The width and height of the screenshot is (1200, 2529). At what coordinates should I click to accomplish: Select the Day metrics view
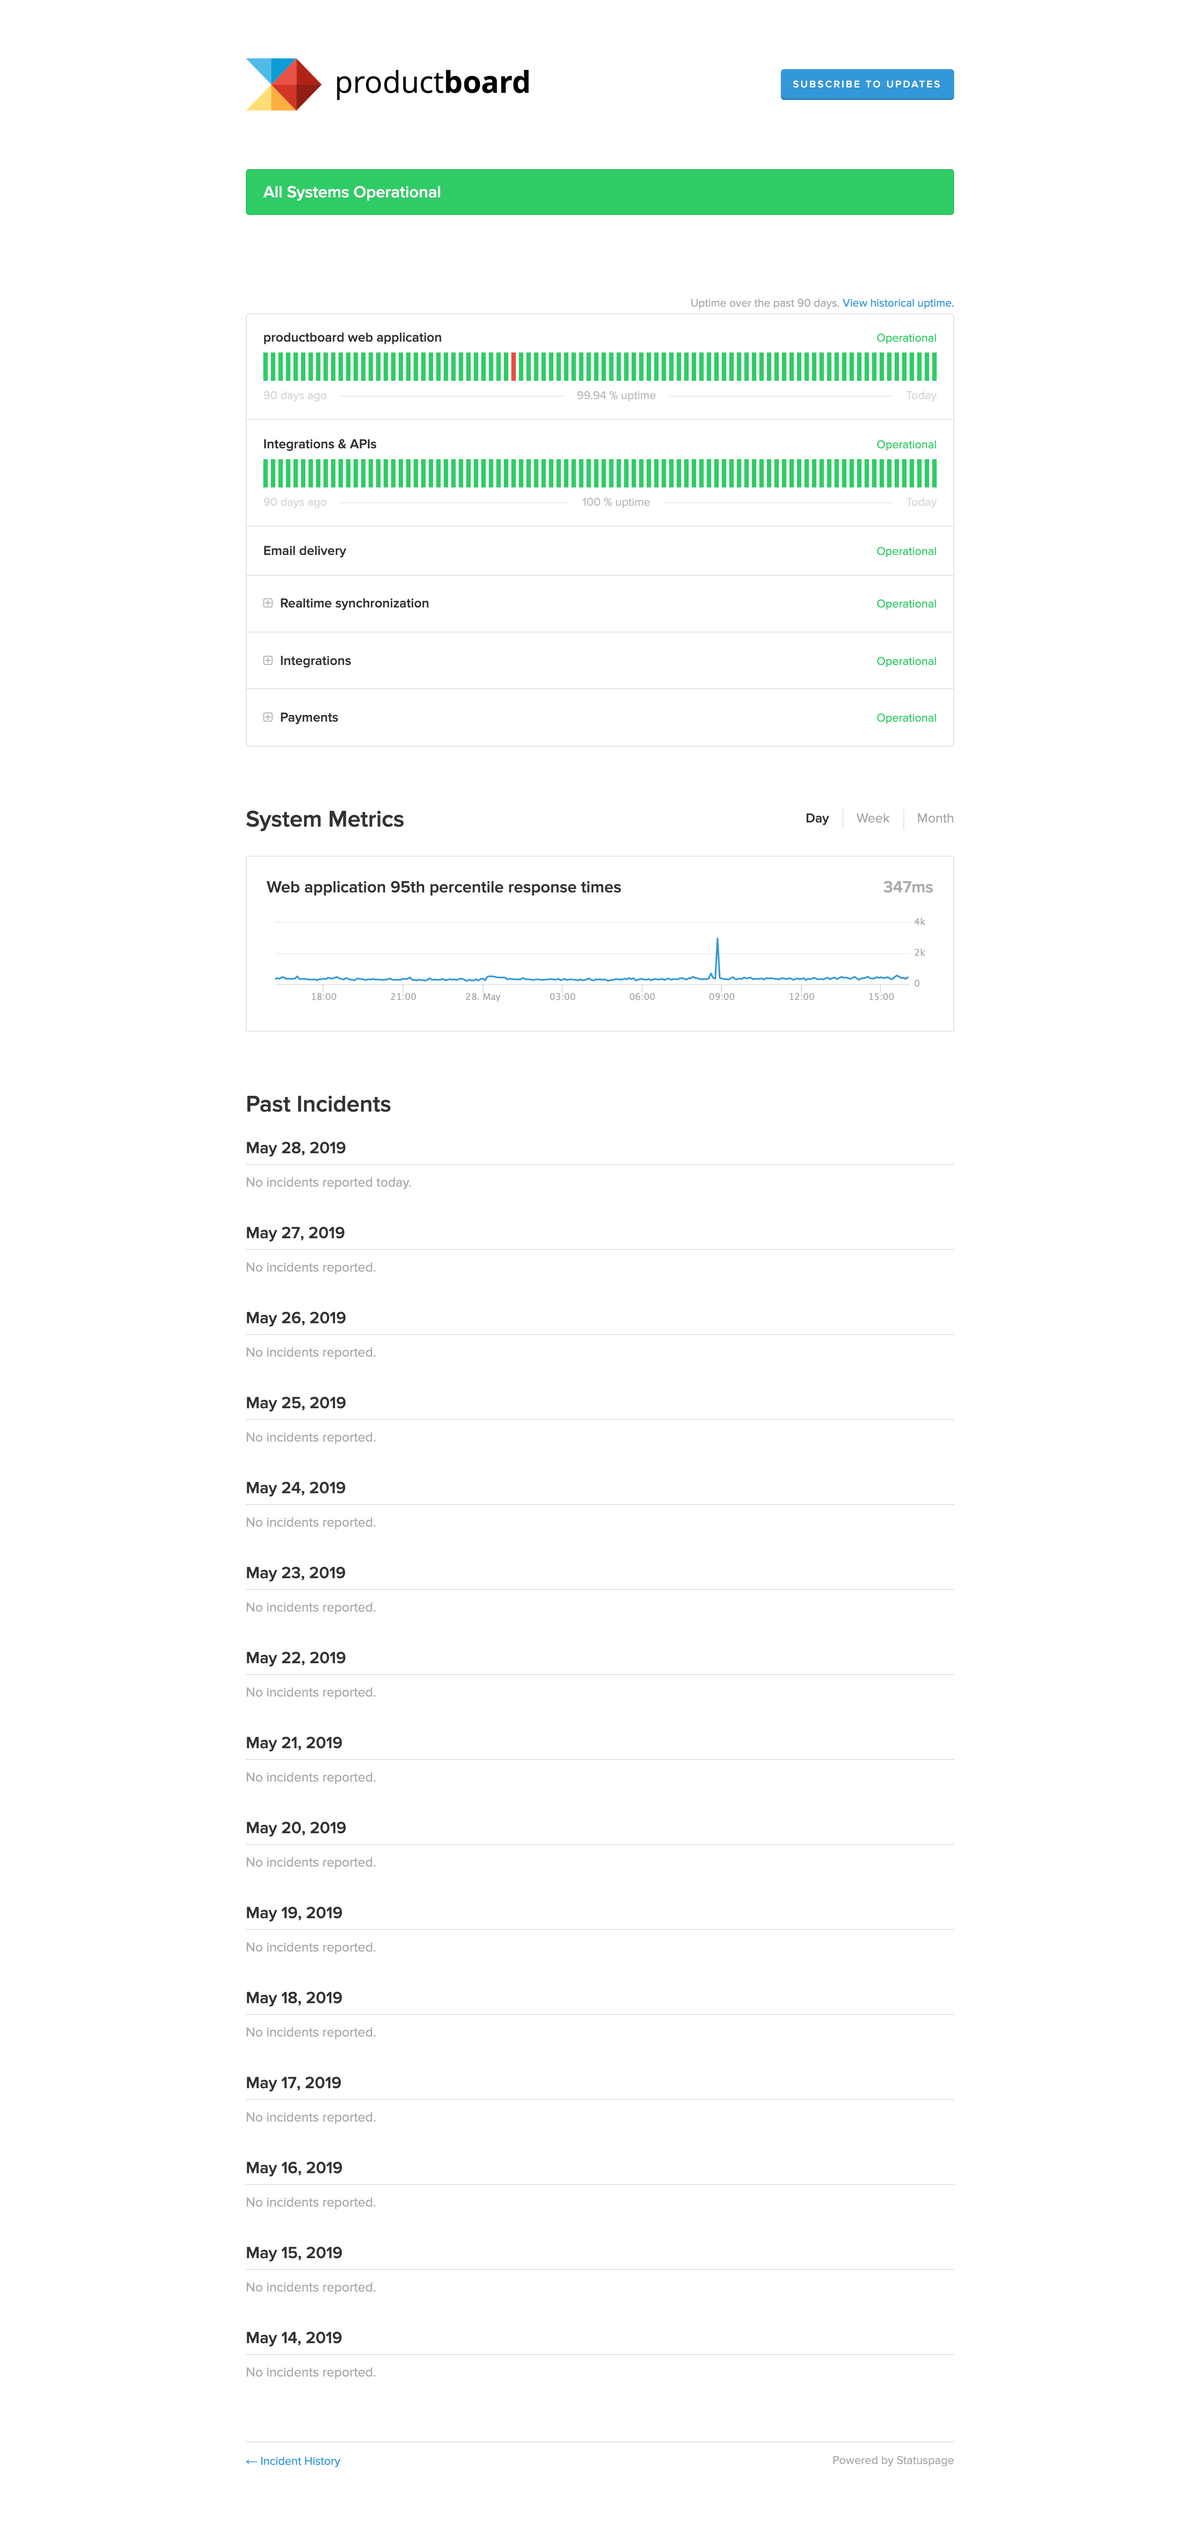[x=817, y=818]
